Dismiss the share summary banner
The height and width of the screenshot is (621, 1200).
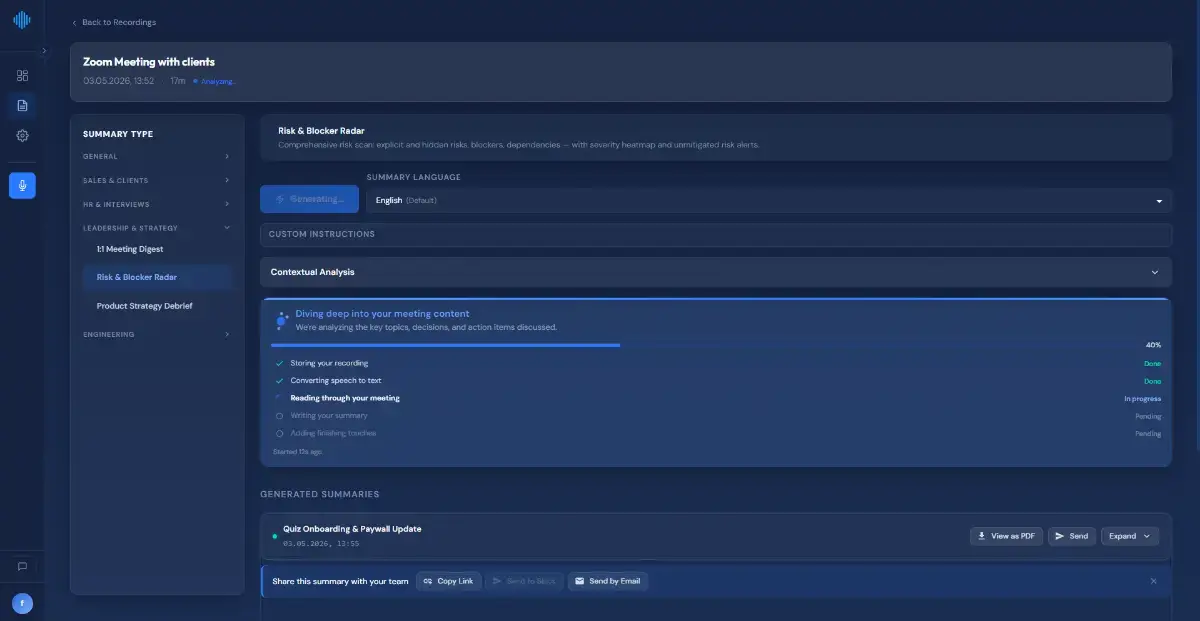tap(1153, 581)
